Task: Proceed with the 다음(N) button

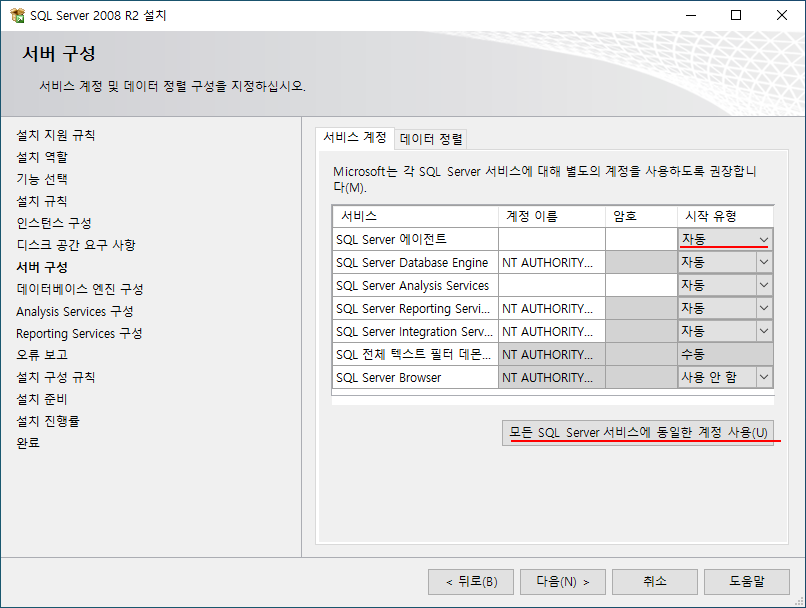Action: [563, 582]
